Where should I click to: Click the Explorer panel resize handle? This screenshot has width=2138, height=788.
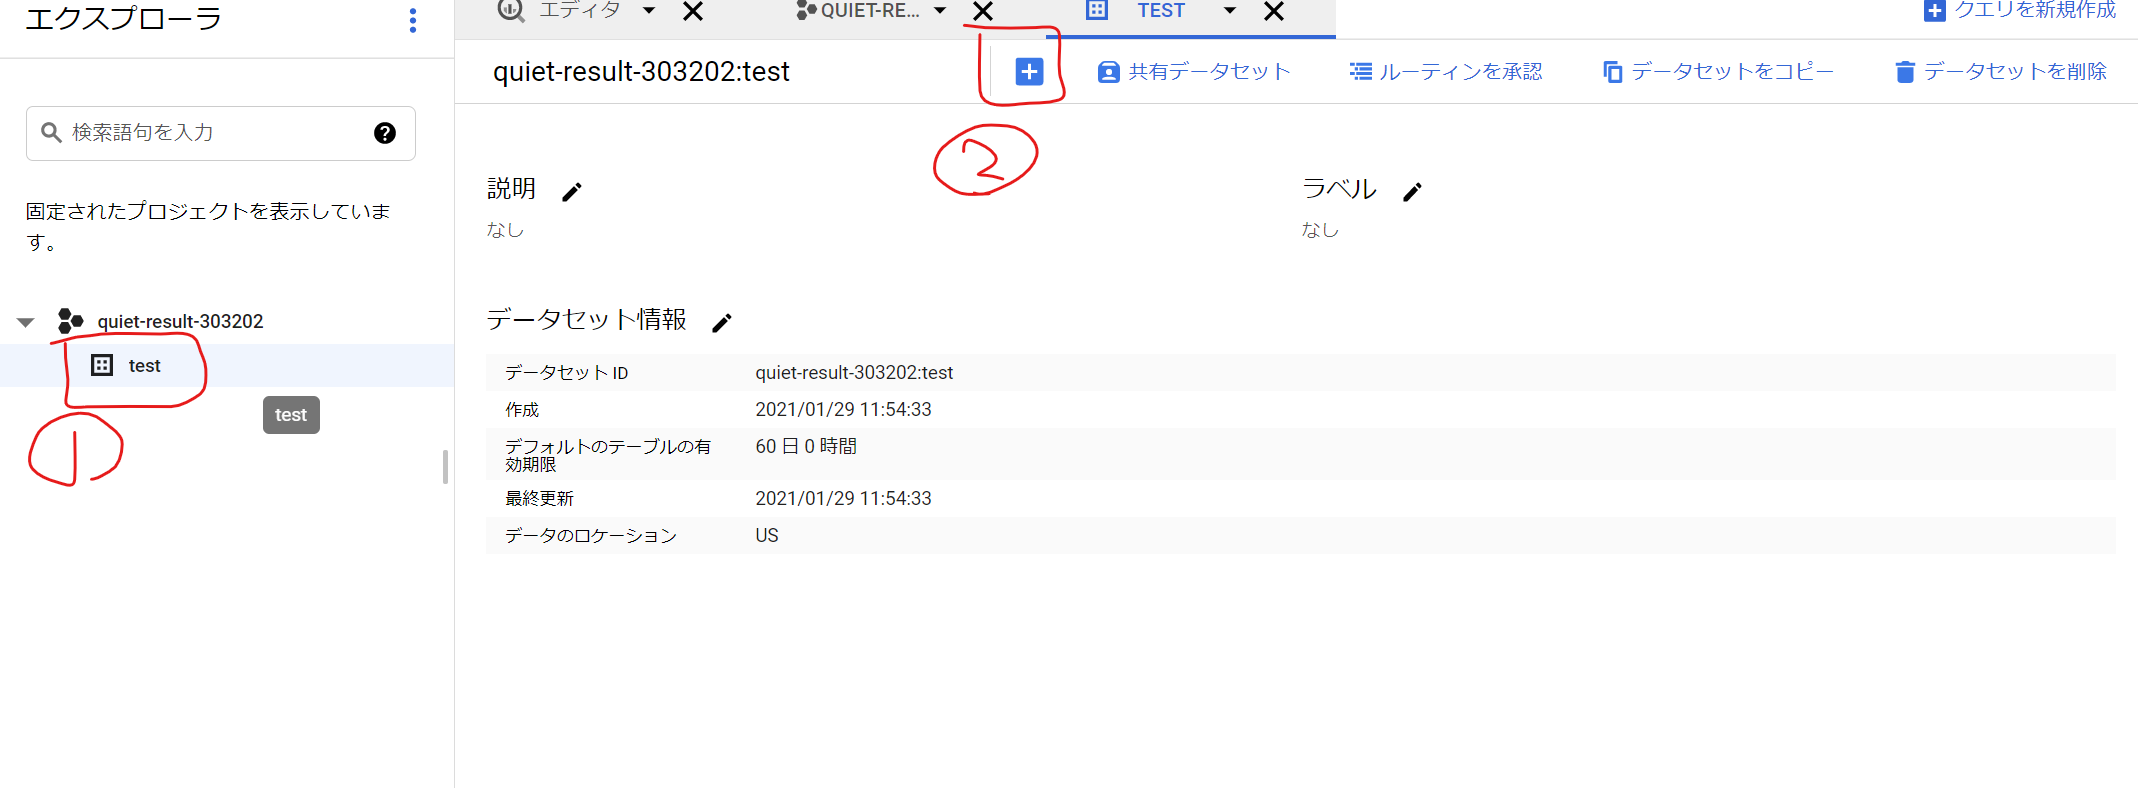445,467
